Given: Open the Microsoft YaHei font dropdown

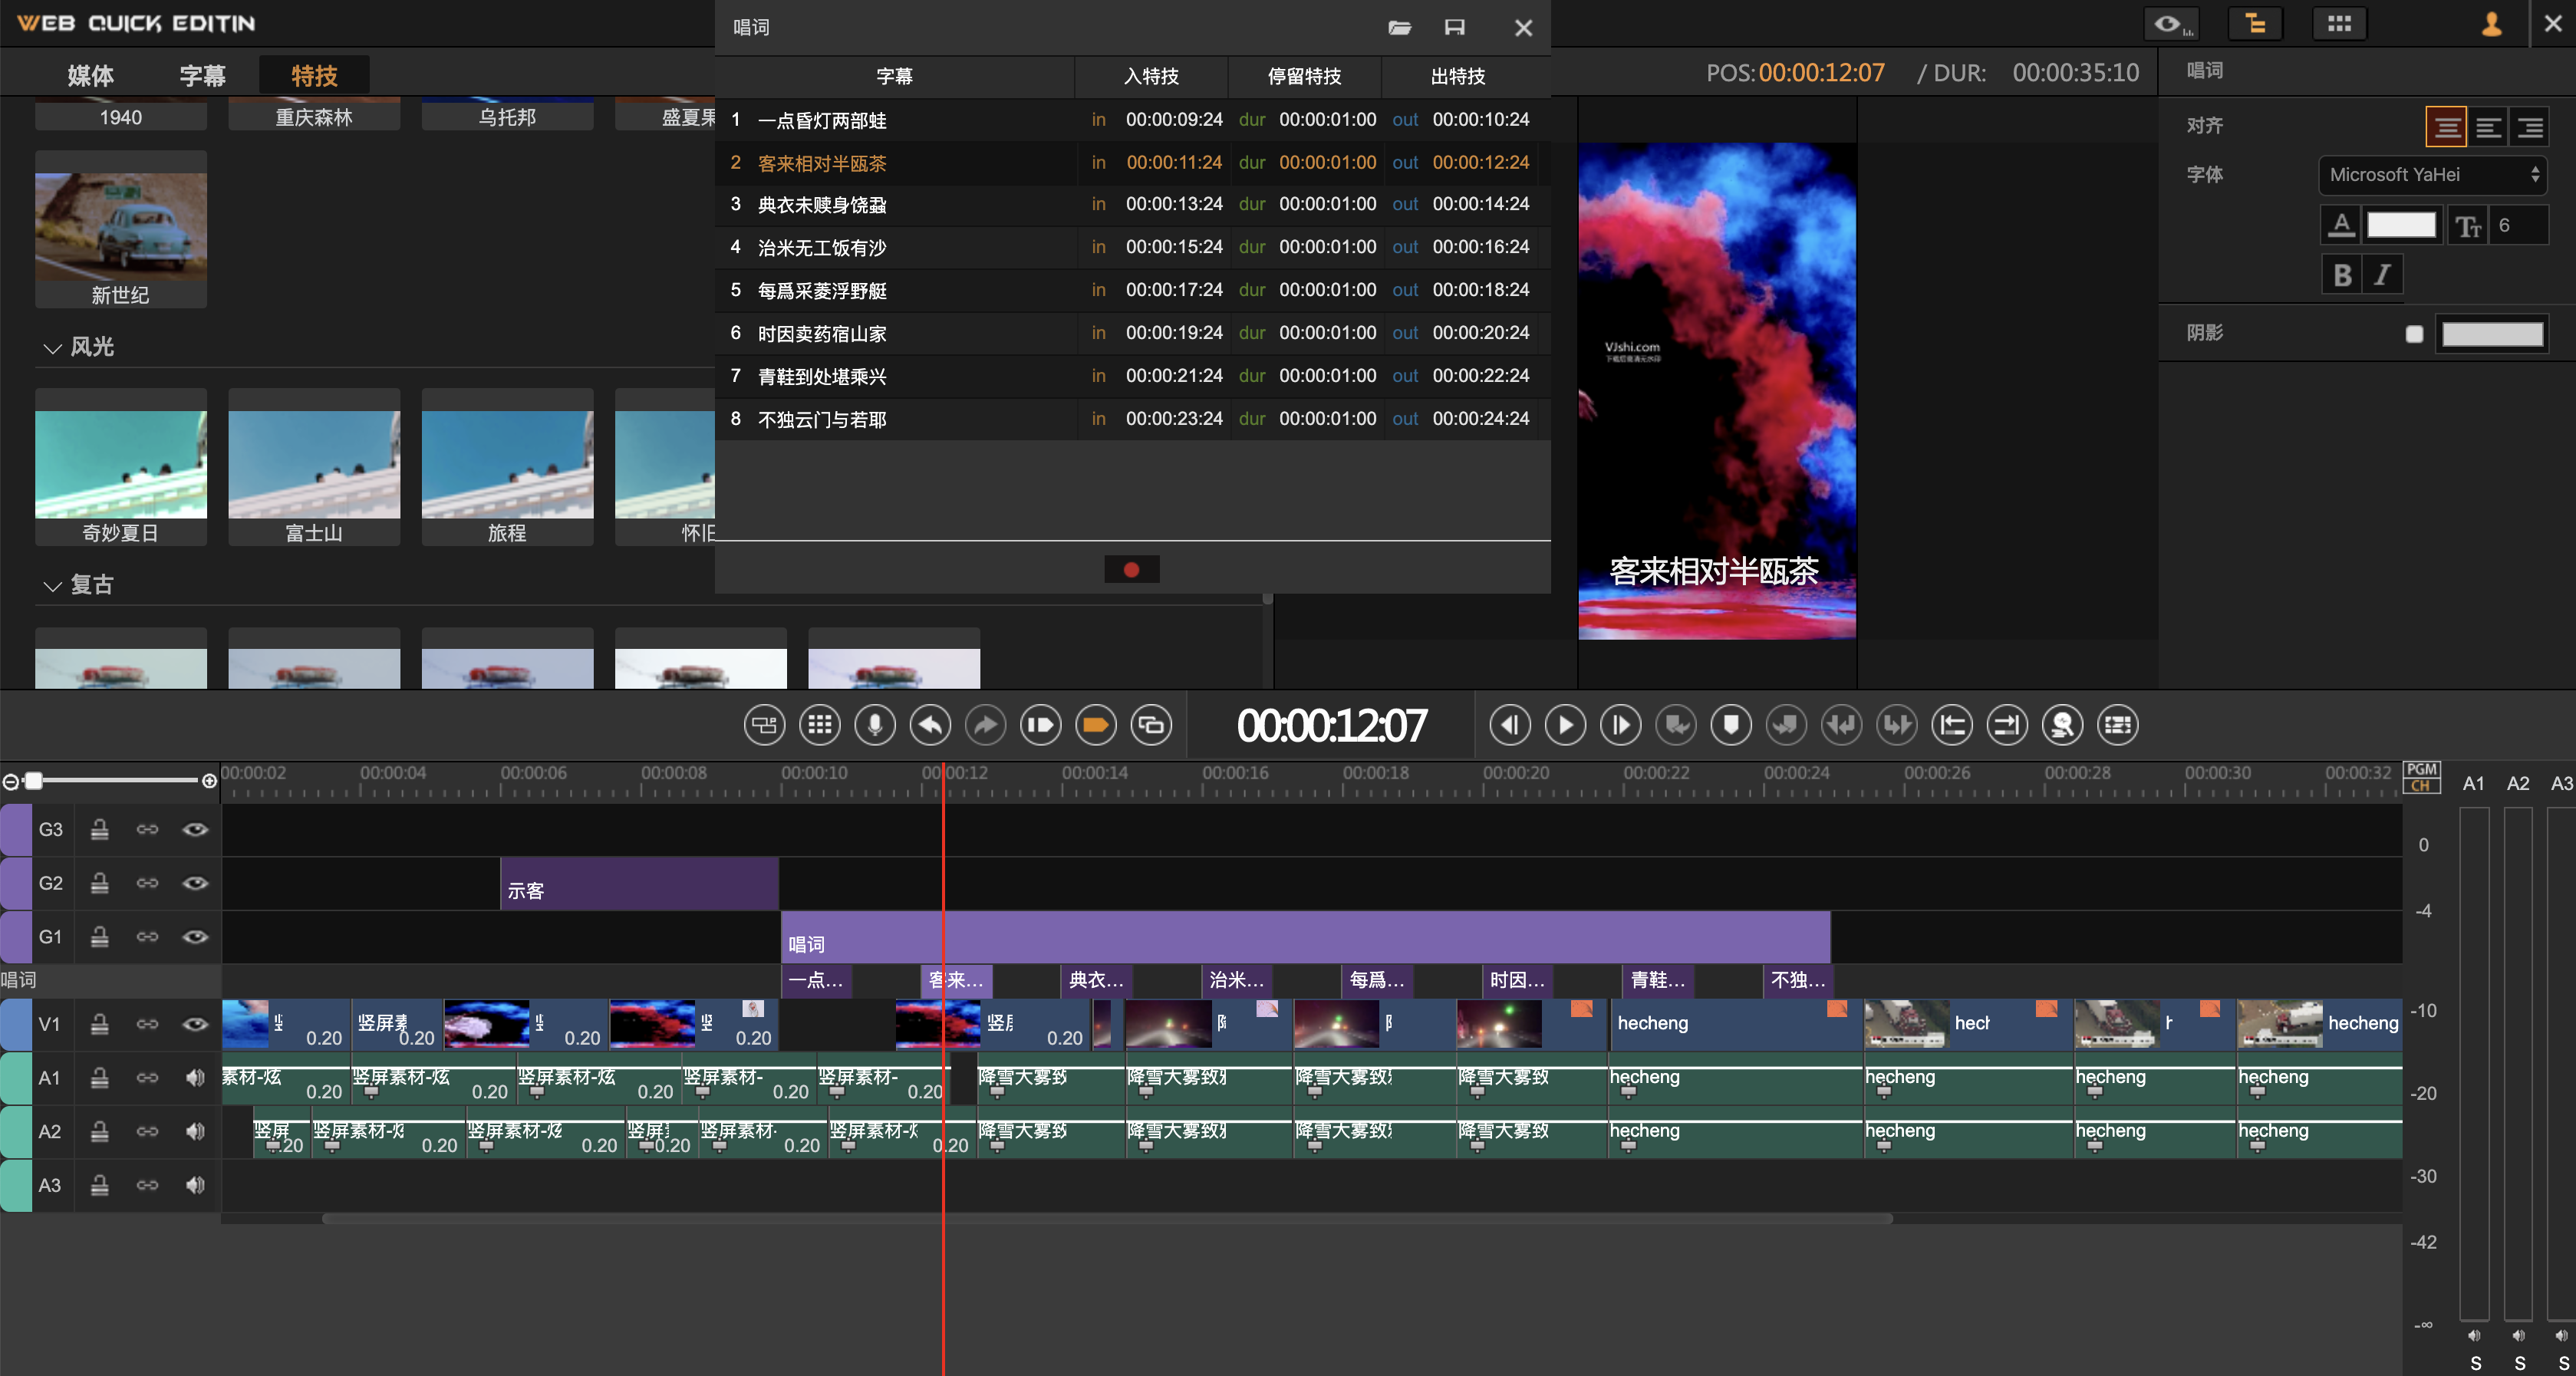Looking at the screenshot, I should point(2432,175).
